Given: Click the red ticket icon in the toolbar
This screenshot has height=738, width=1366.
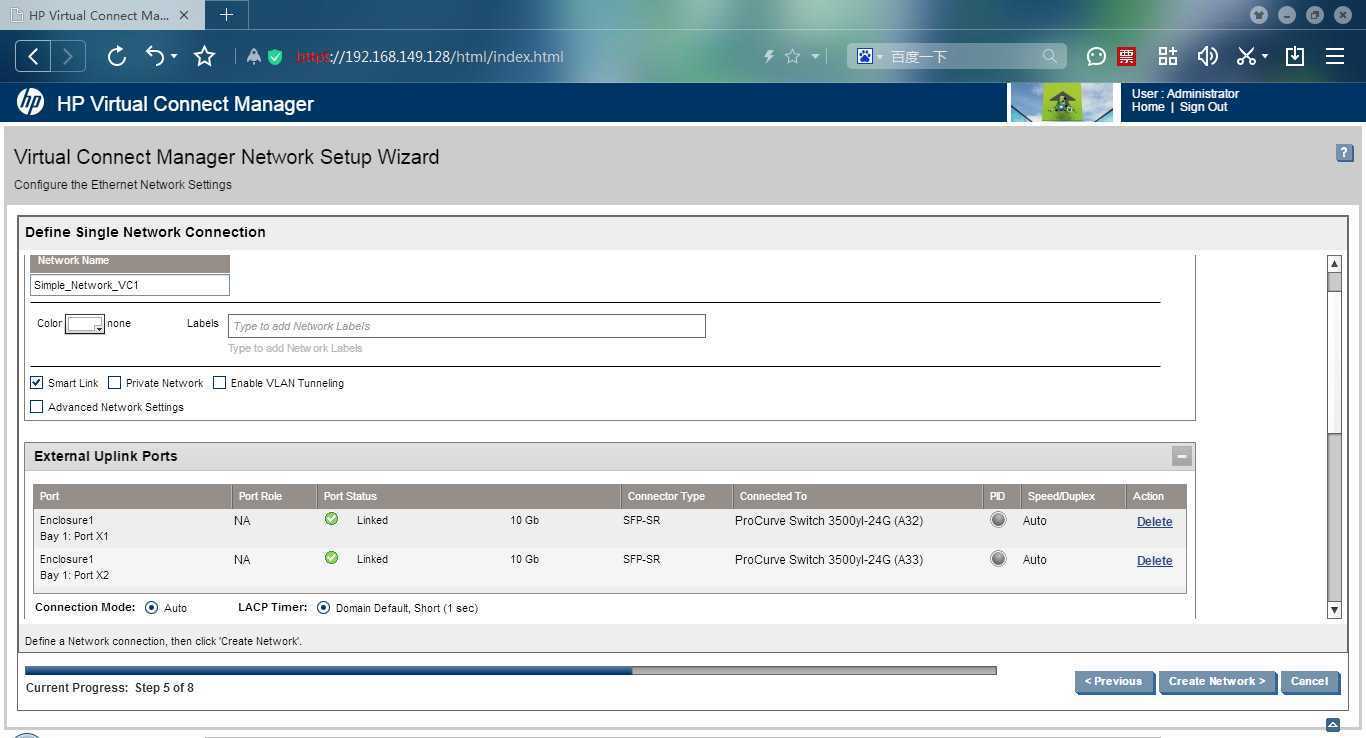Looking at the screenshot, I should pos(1127,56).
